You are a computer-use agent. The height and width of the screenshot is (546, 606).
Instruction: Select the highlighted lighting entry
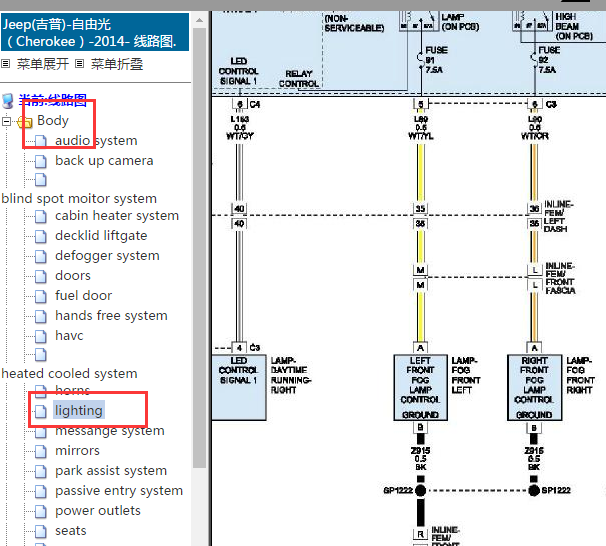[x=79, y=410]
